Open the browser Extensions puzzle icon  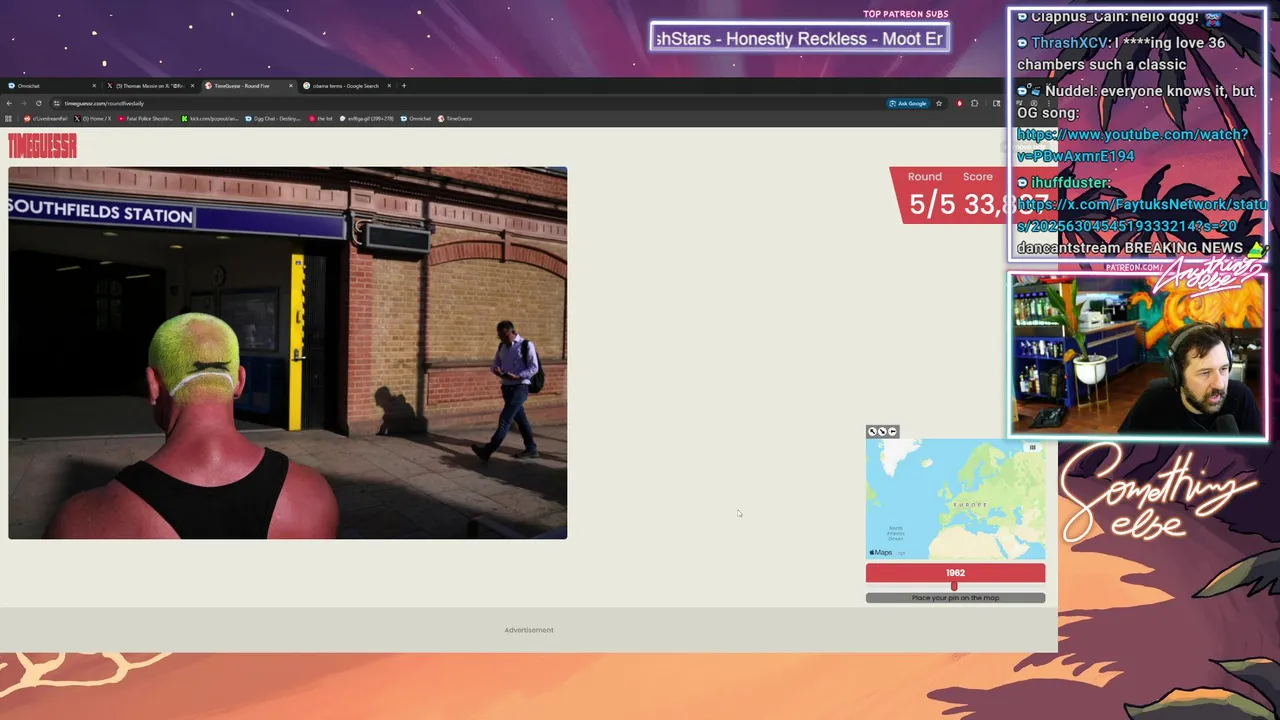click(x=975, y=103)
